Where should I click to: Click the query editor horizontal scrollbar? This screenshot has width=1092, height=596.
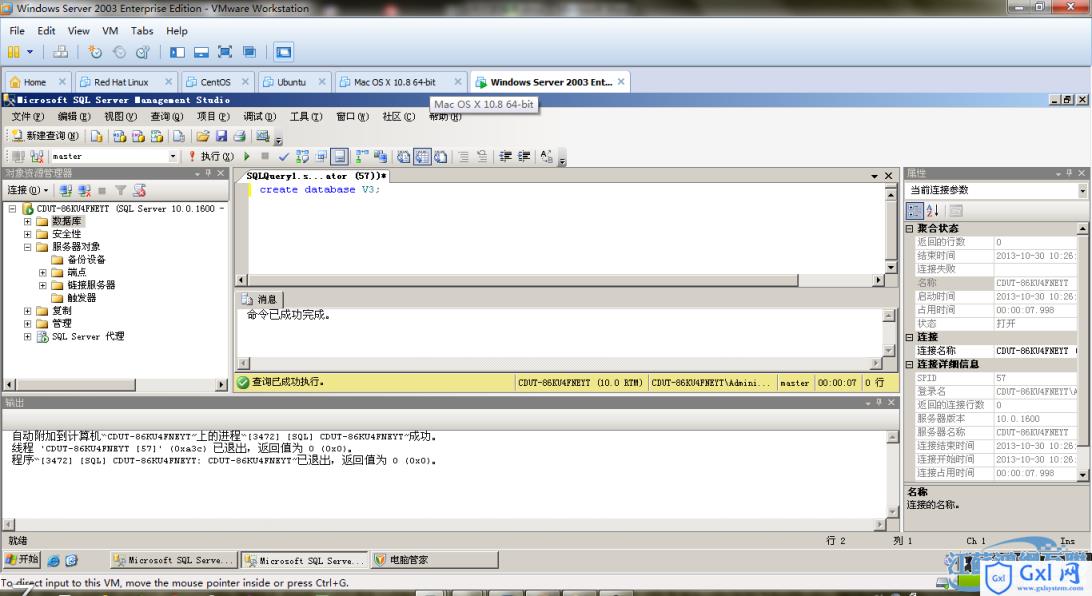tap(522, 280)
